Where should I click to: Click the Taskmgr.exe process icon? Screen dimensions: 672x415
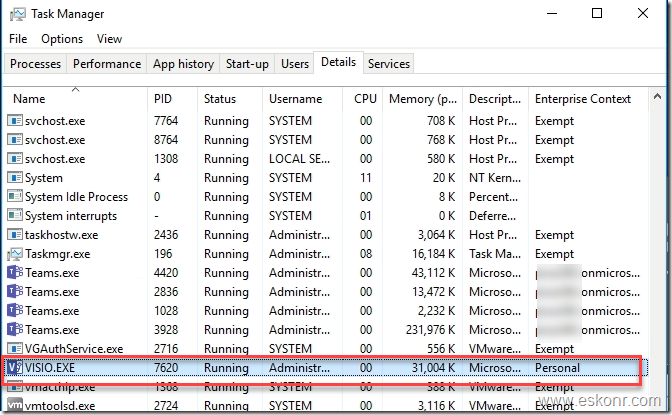14,254
